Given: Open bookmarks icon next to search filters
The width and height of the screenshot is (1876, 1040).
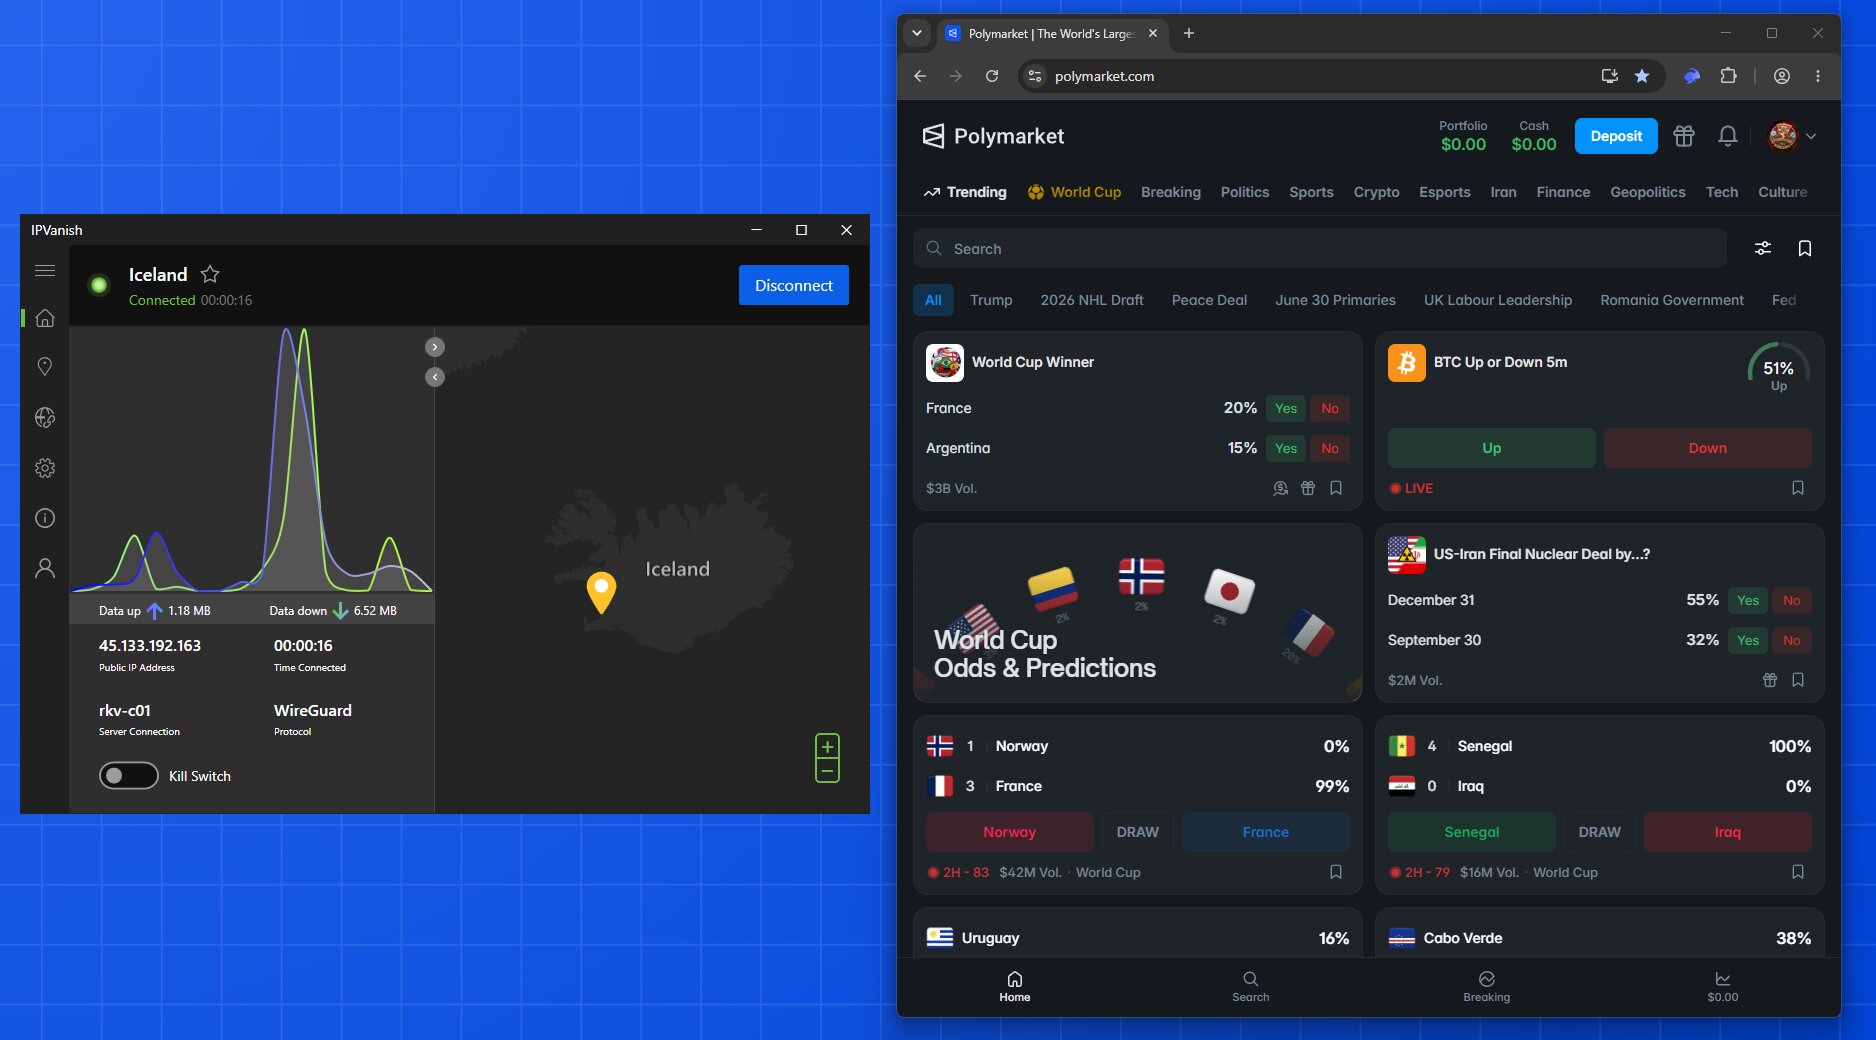Looking at the screenshot, I should (x=1805, y=248).
